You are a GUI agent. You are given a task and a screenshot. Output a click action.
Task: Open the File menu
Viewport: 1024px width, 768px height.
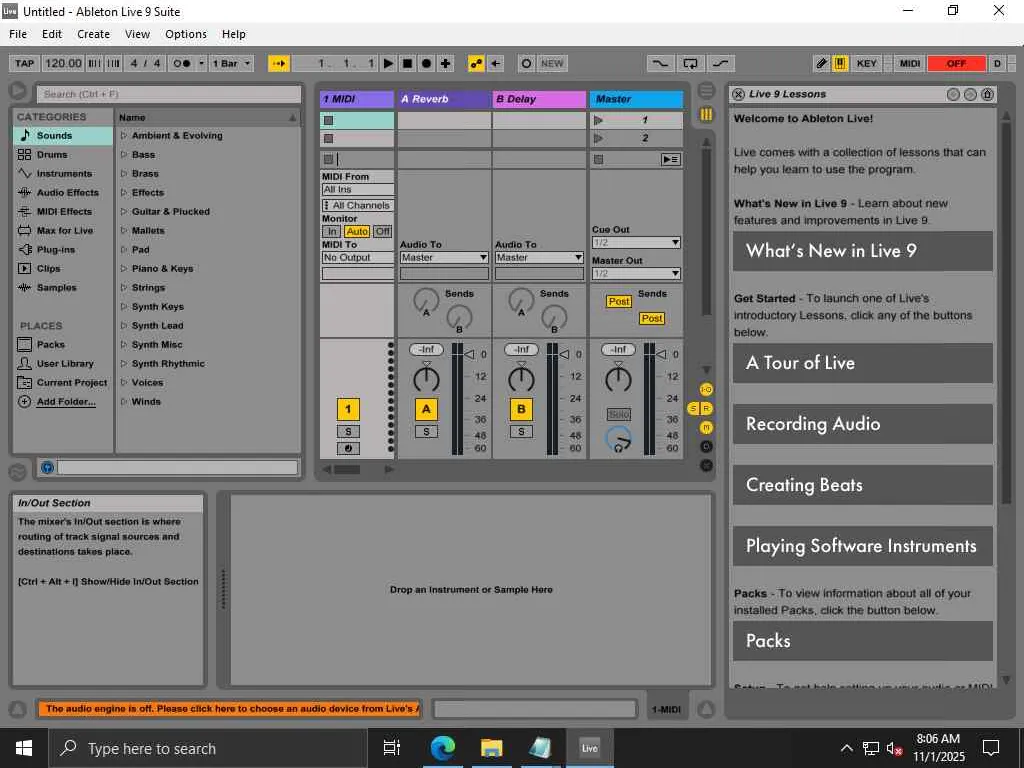click(18, 34)
